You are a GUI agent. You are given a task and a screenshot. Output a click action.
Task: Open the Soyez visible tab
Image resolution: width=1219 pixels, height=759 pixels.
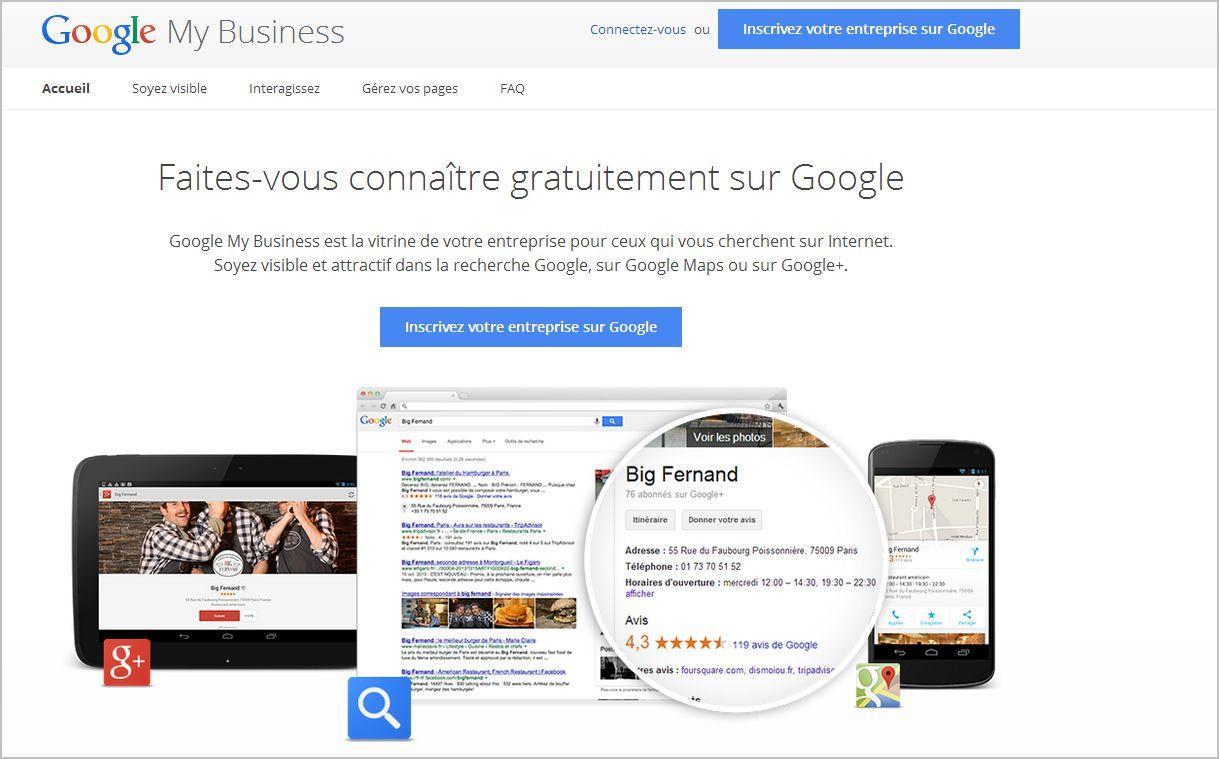coord(169,88)
